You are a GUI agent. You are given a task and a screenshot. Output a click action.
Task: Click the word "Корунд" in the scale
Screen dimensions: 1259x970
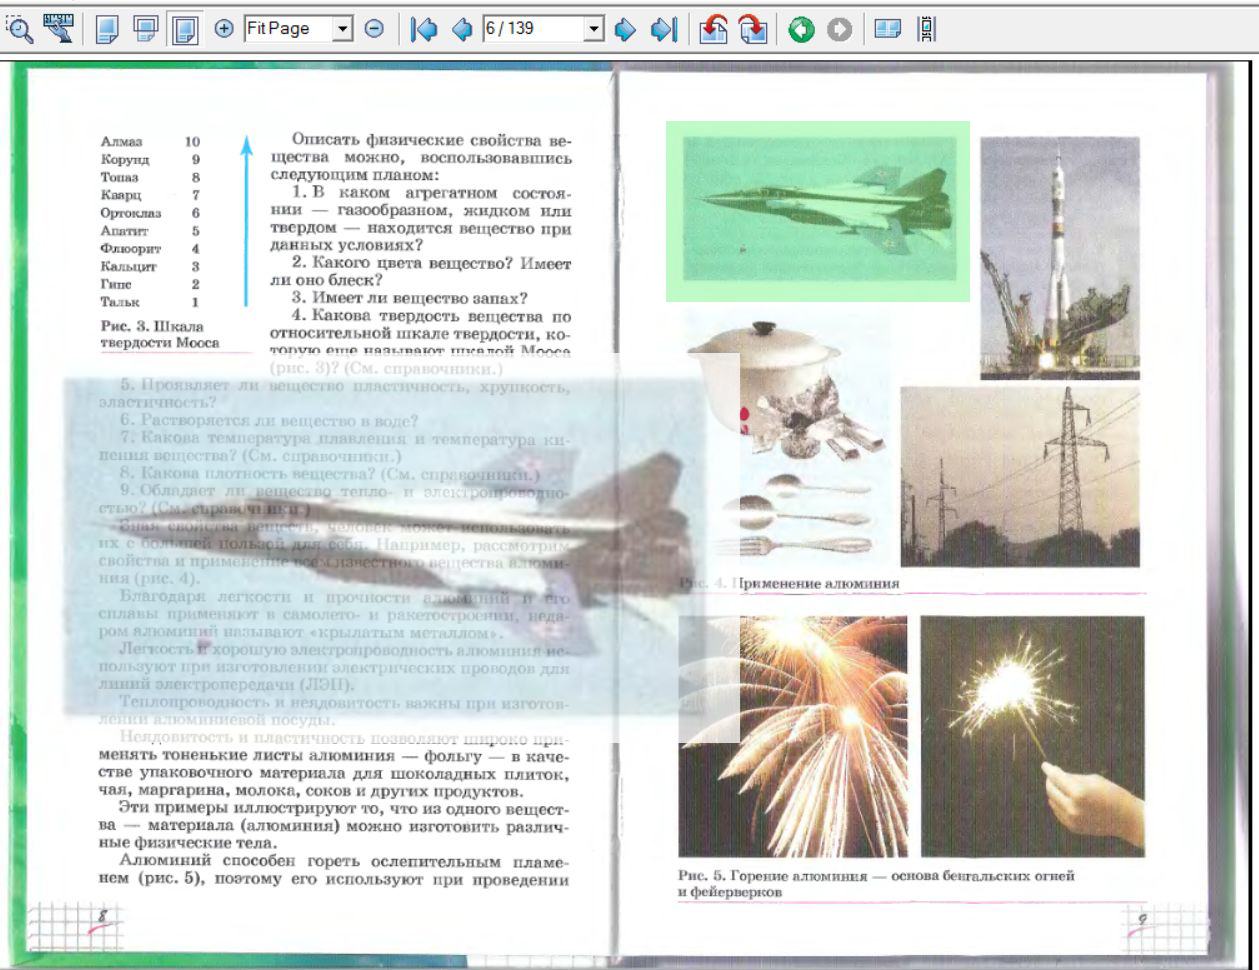[125, 160]
